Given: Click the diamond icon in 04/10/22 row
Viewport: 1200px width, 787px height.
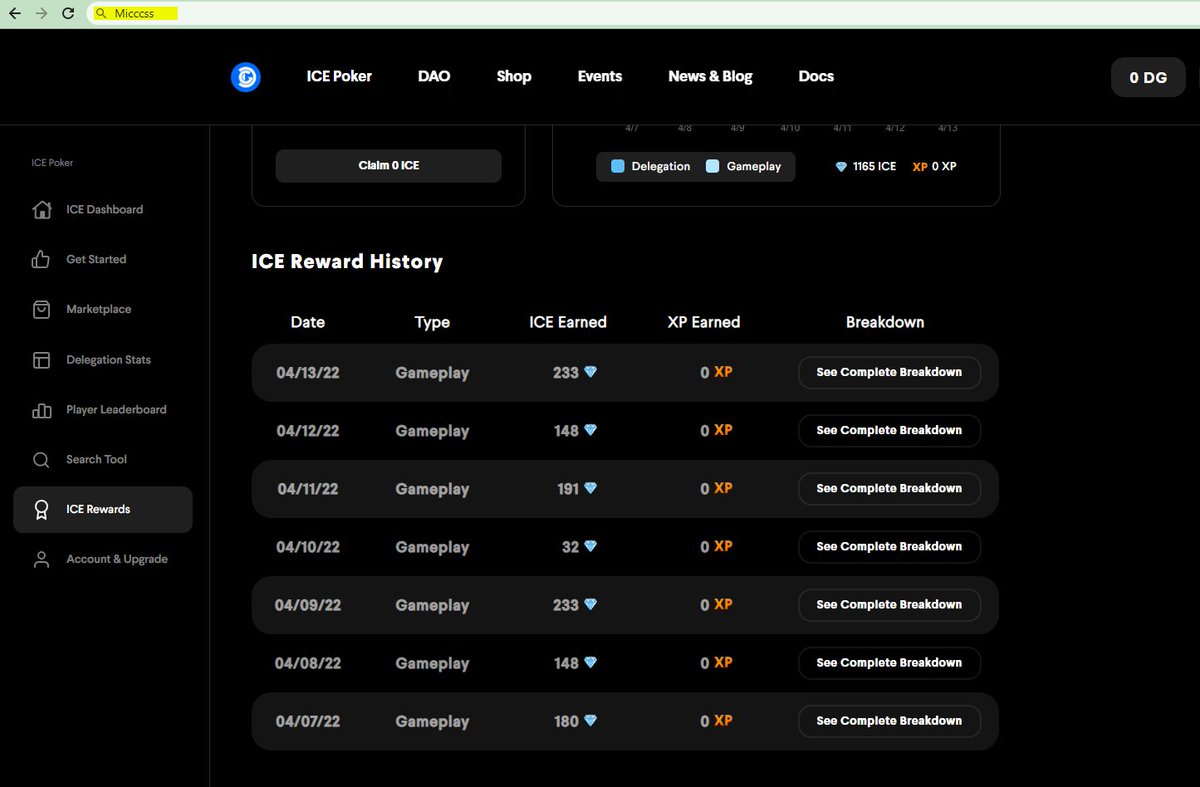Looking at the screenshot, I should point(591,547).
